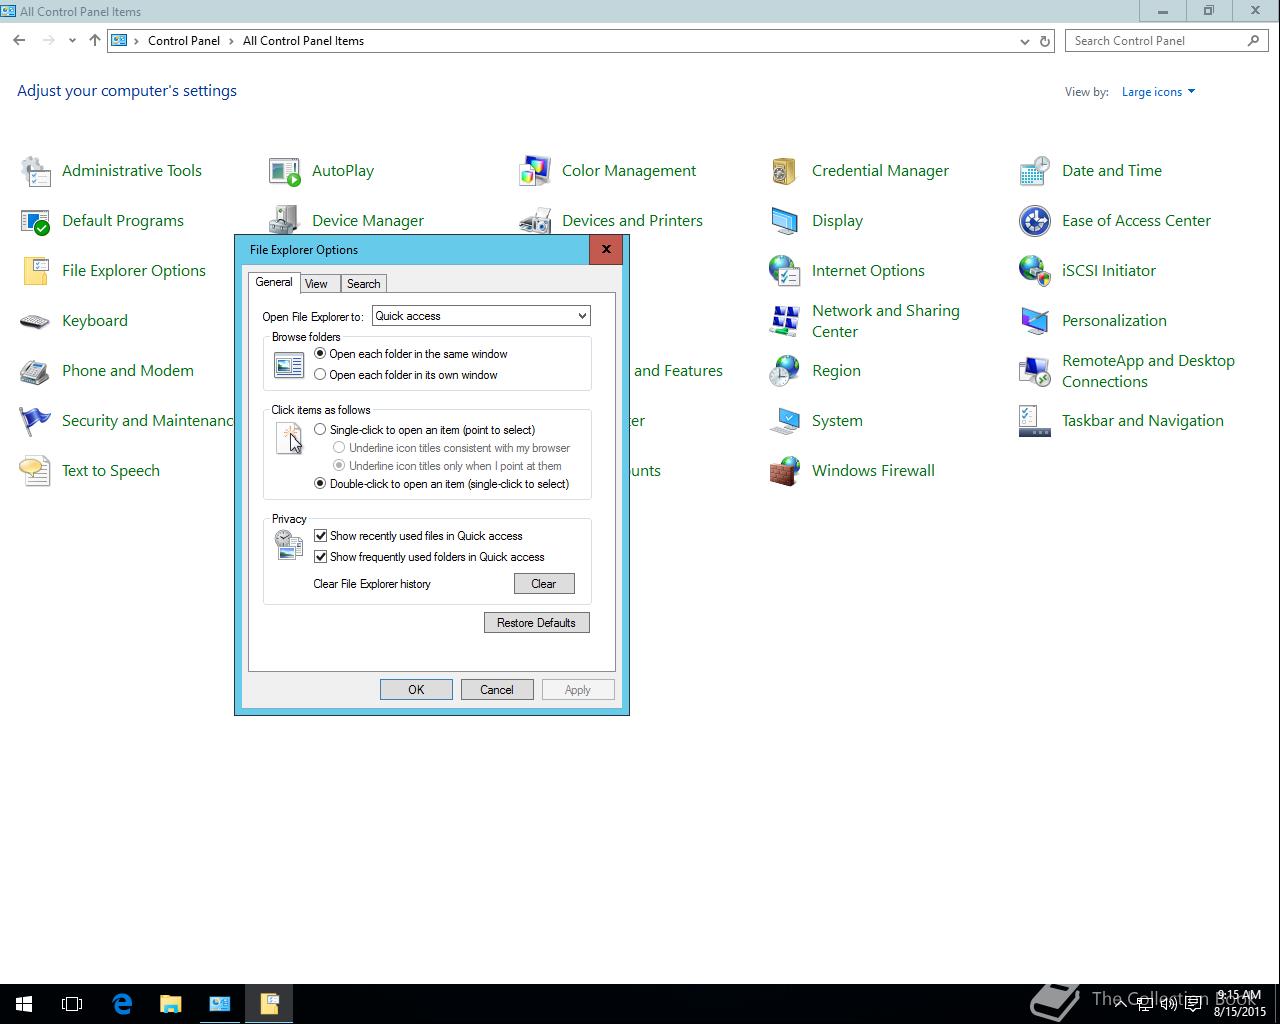Click Control Panel breadcrumb in address bar
The height and width of the screenshot is (1024, 1280).
point(184,41)
